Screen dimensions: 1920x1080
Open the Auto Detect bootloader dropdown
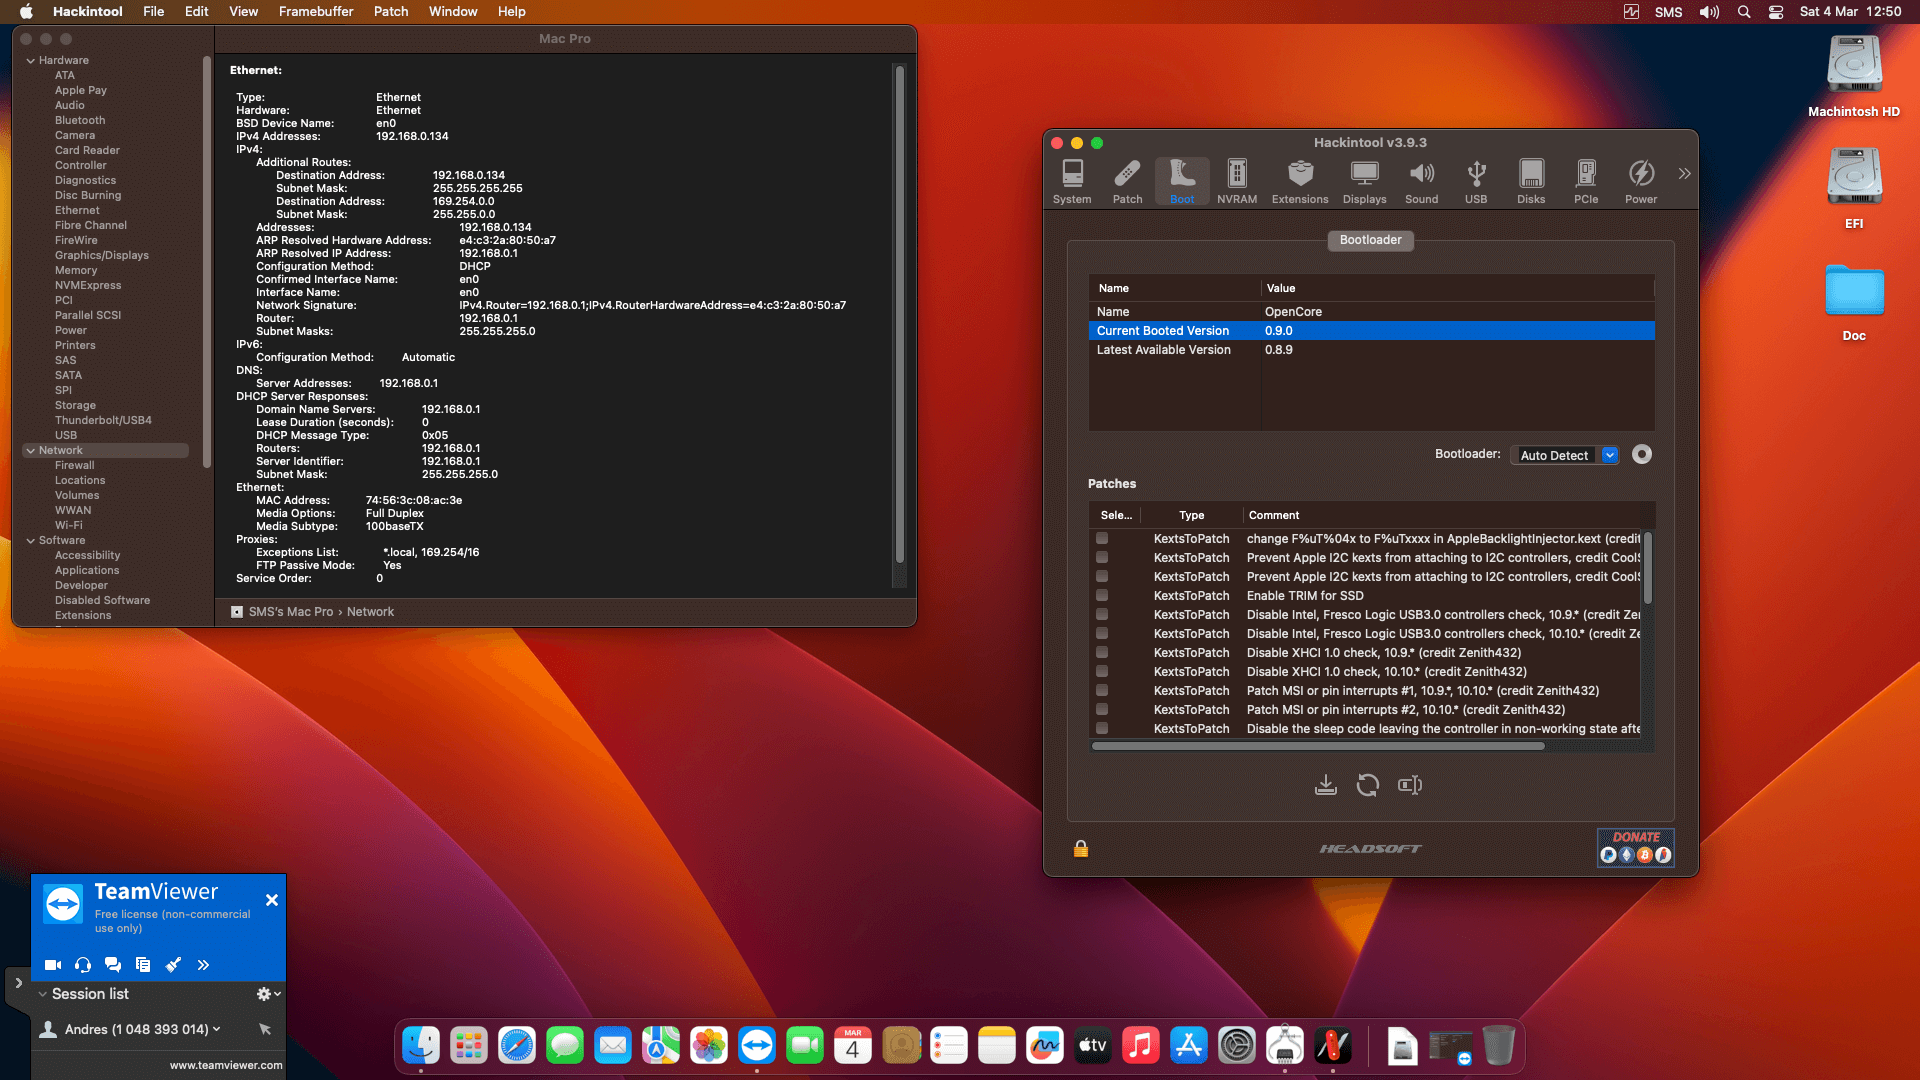coord(1609,455)
